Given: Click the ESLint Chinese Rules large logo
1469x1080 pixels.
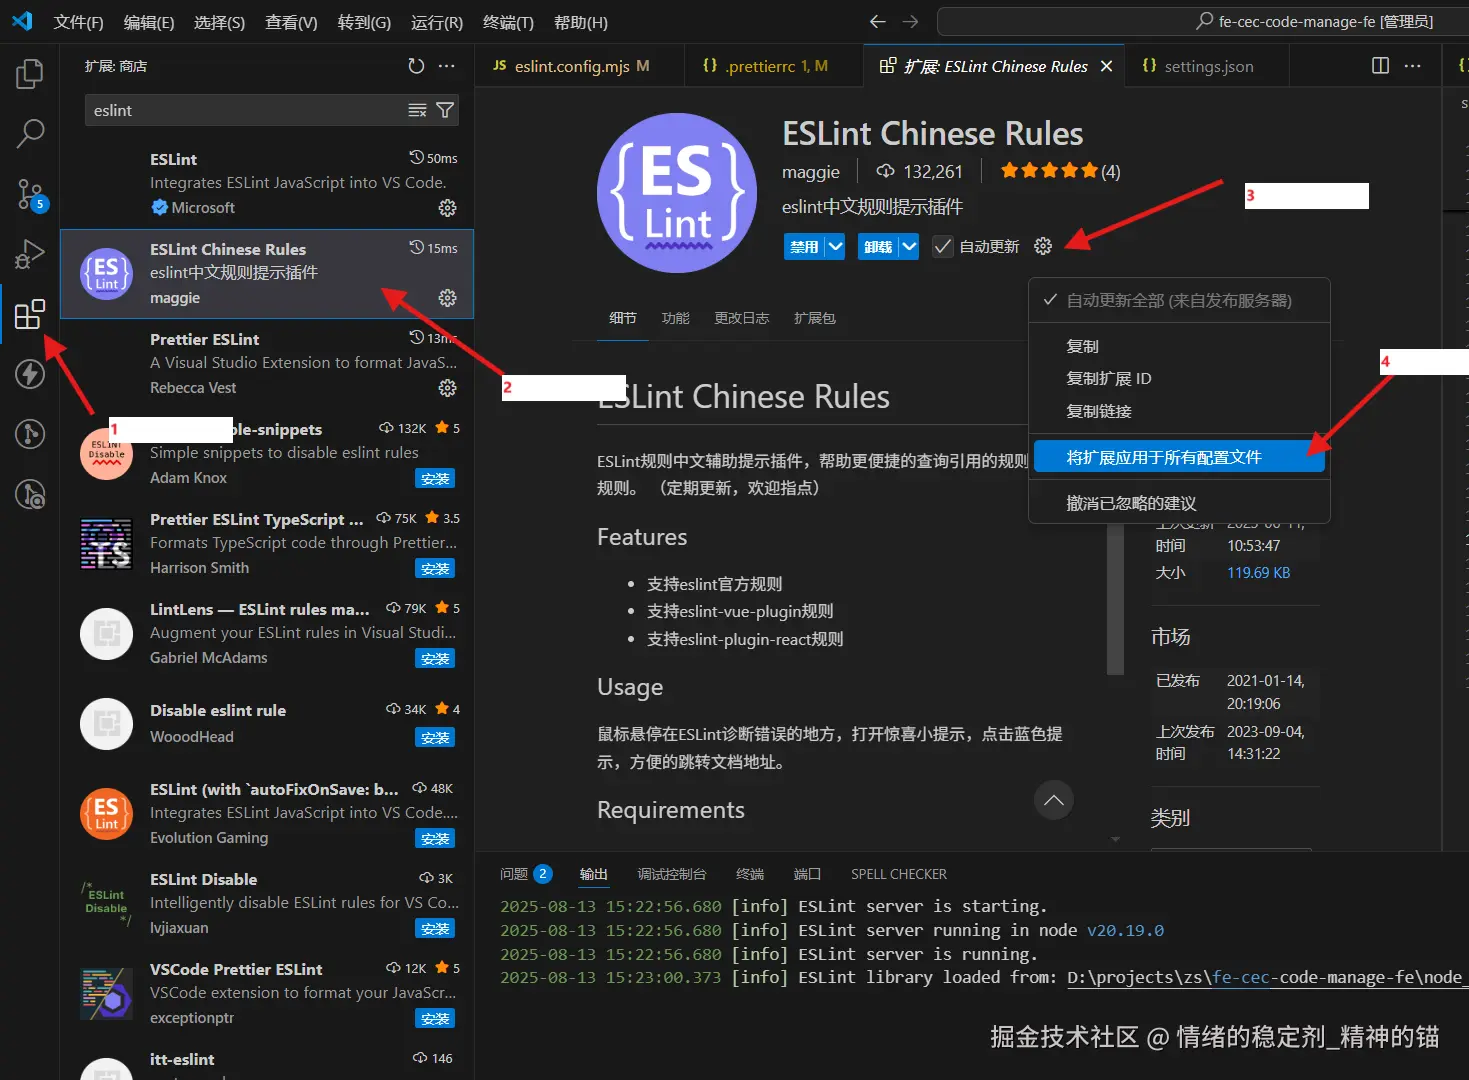Looking at the screenshot, I should point(677,193).
